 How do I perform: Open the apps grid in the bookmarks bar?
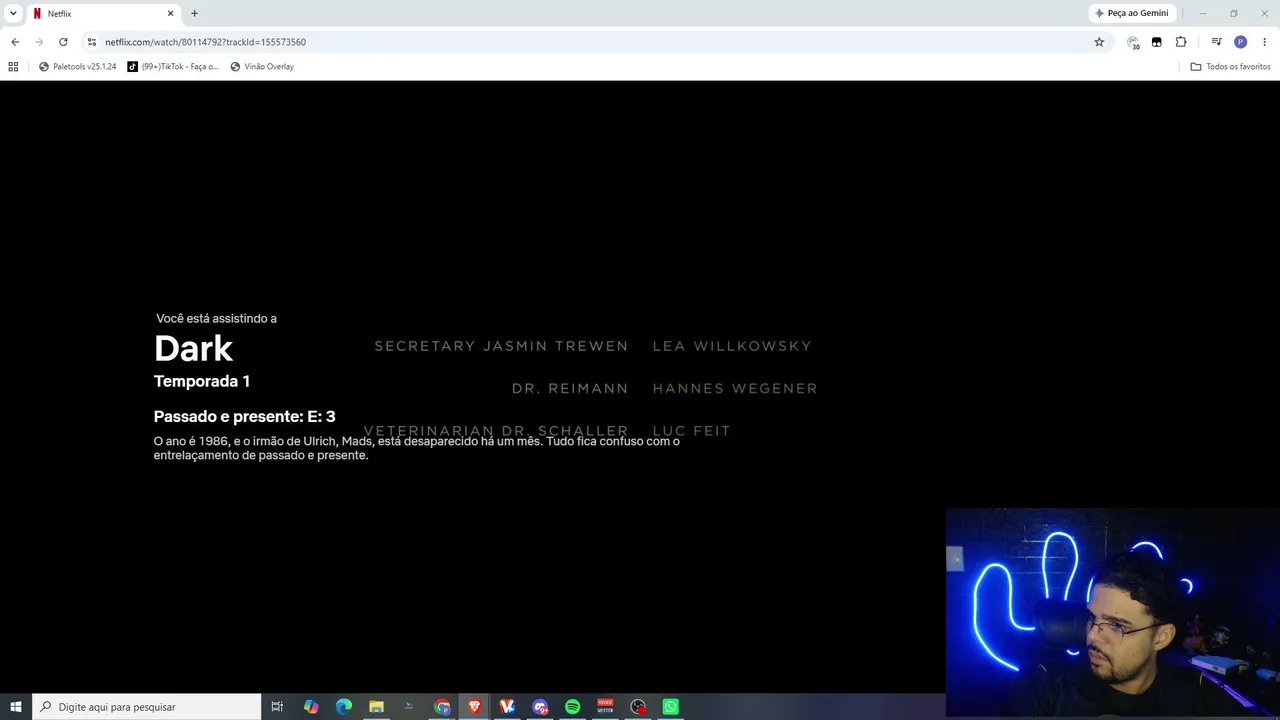click(x=13, y=67)
